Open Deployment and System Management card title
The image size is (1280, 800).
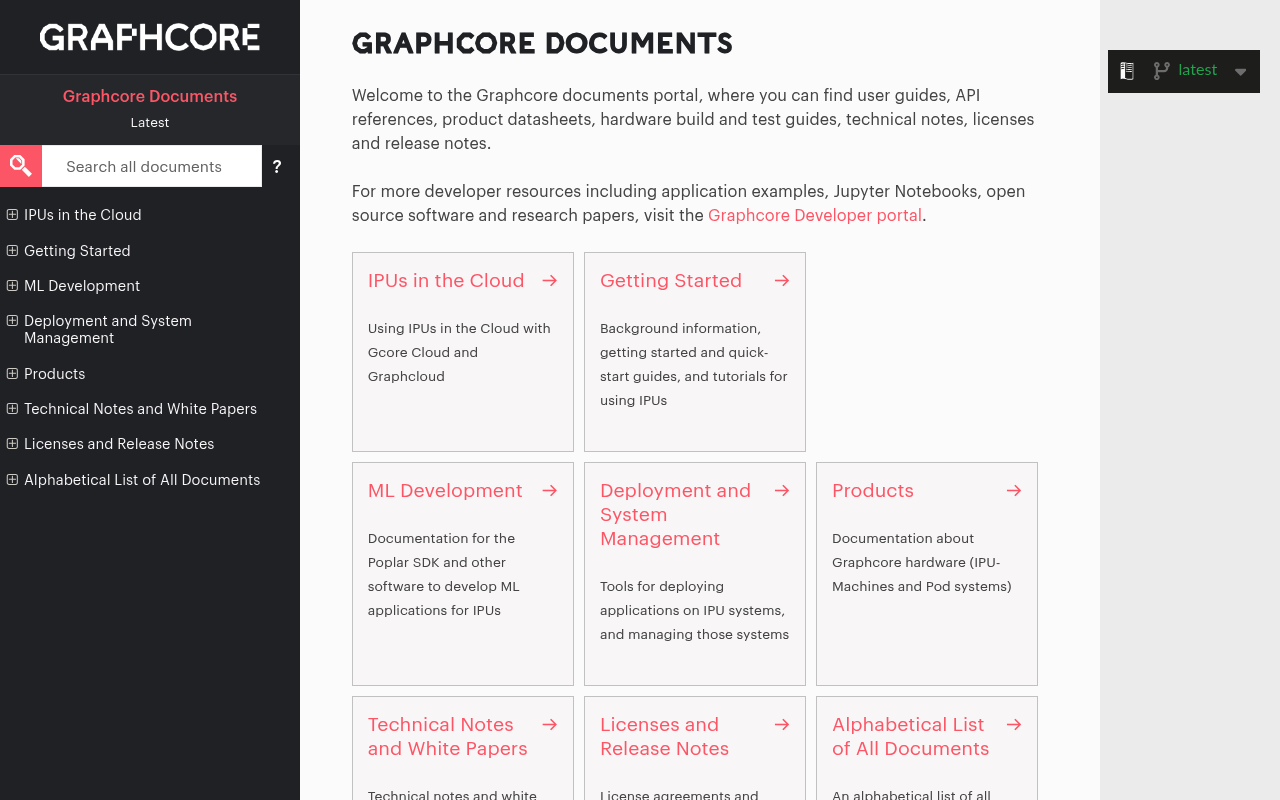(675, 515)
